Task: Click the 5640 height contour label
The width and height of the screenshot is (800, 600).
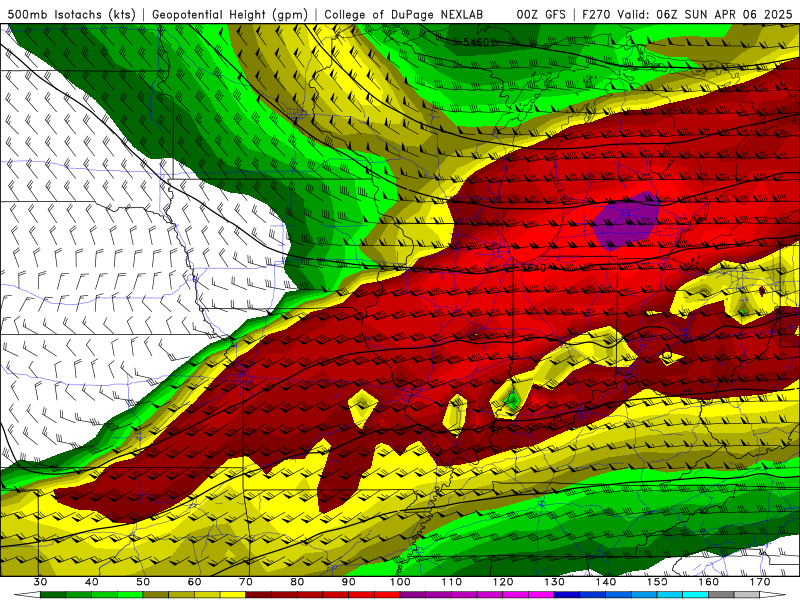Action: point(533,268)
